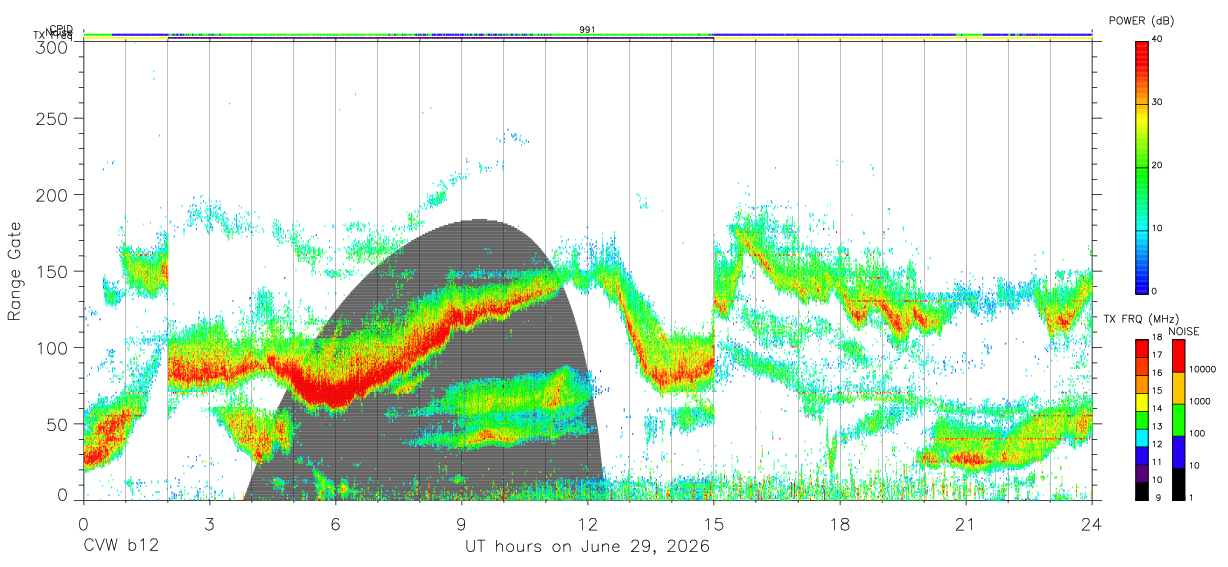The width and height of the screenshot is (1228, 567).
Task: Click UT hour 18 axis tick label
Action: [840, 523]
